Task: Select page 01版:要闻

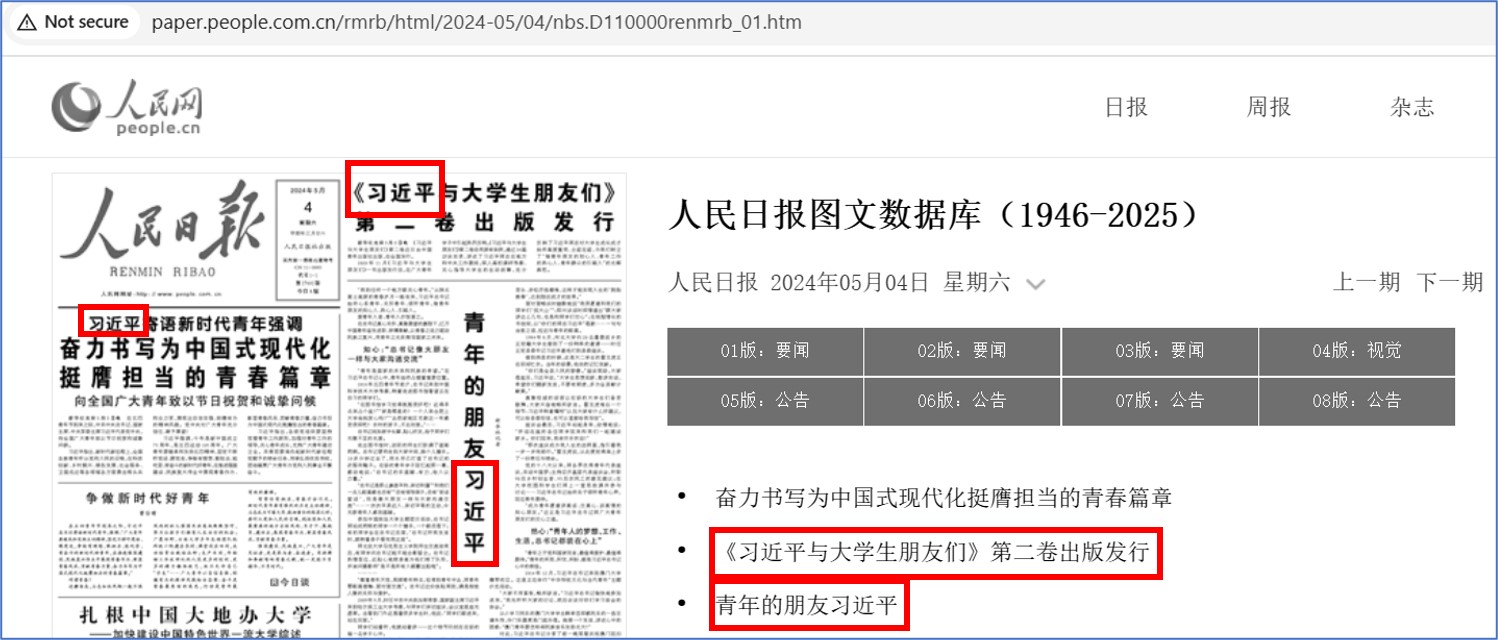Action: click(765, 351)
